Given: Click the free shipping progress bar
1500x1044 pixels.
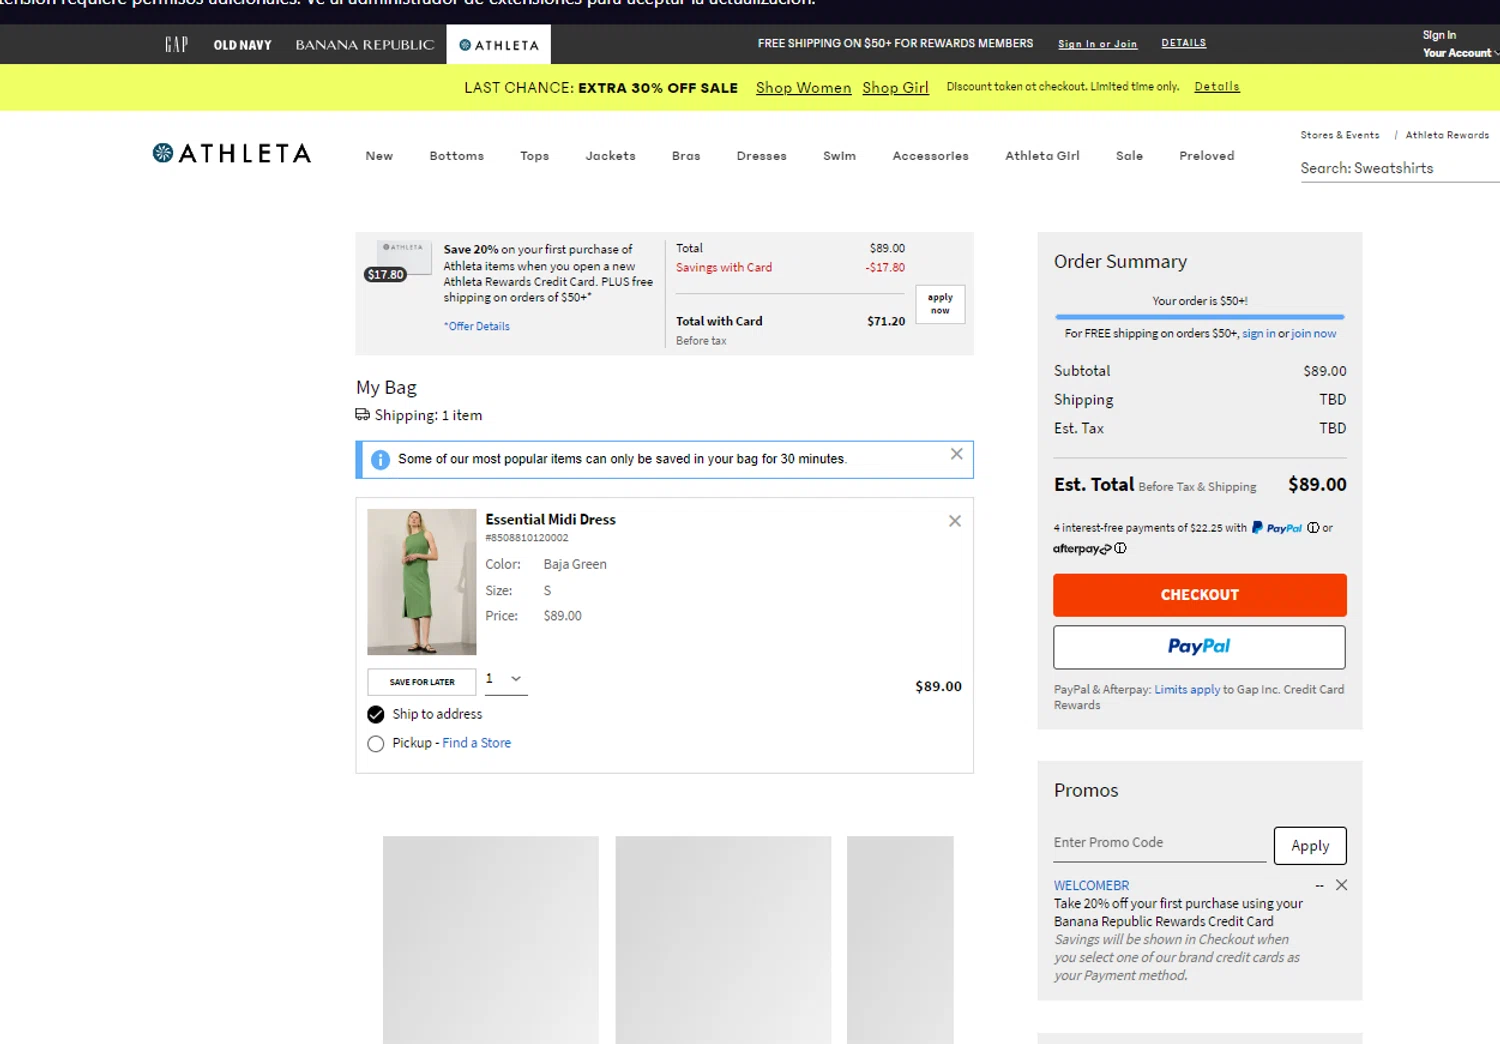Looking at the screenshot, I should pos(1200,317).
